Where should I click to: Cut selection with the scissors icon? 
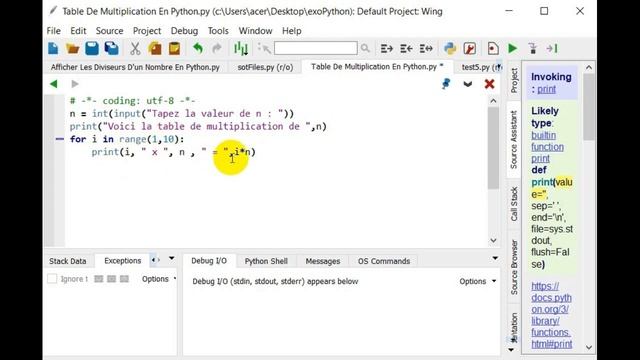[135, 49]
